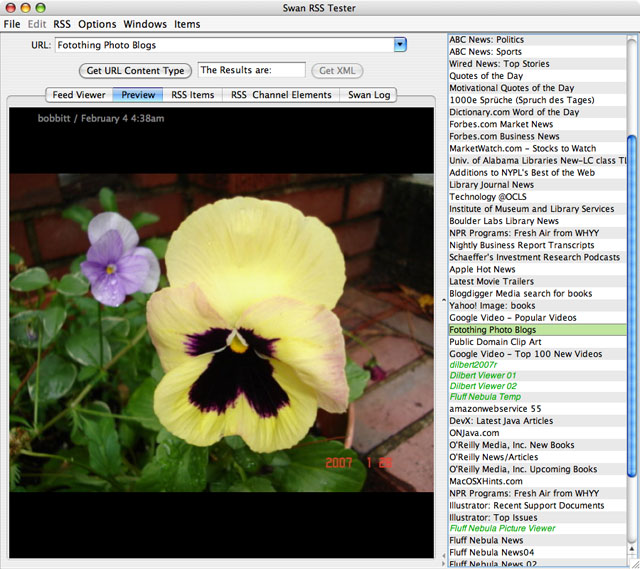The image size is (640, 569).
Task: Click the Get URL Content Type button
Action: click(x=135, y=71)
